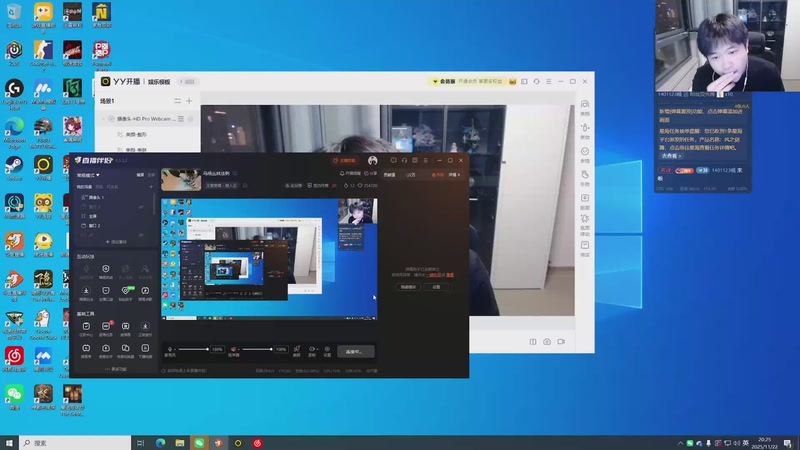Open the 美颜 beauty panel in YY sidebar

point(585,108)
